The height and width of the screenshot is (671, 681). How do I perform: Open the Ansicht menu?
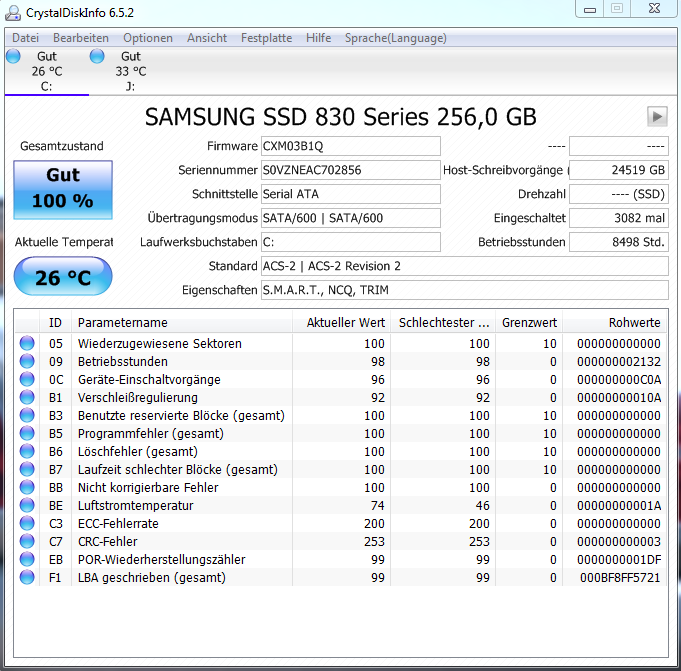pos(207,38)
